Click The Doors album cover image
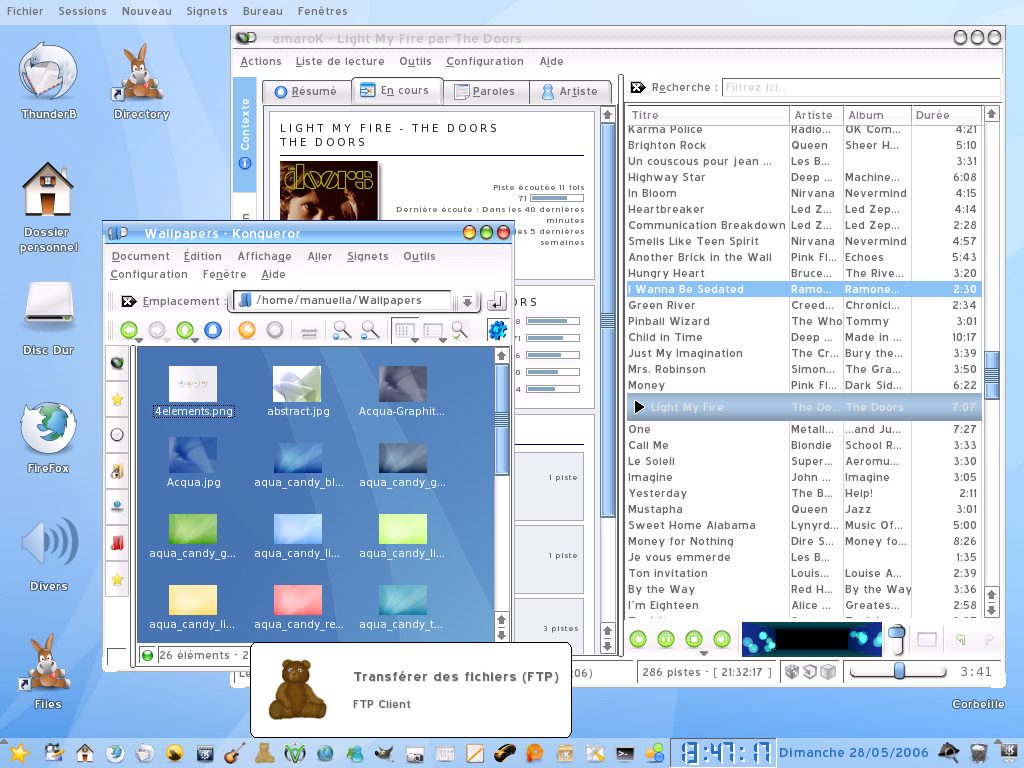 click(329, 190)
